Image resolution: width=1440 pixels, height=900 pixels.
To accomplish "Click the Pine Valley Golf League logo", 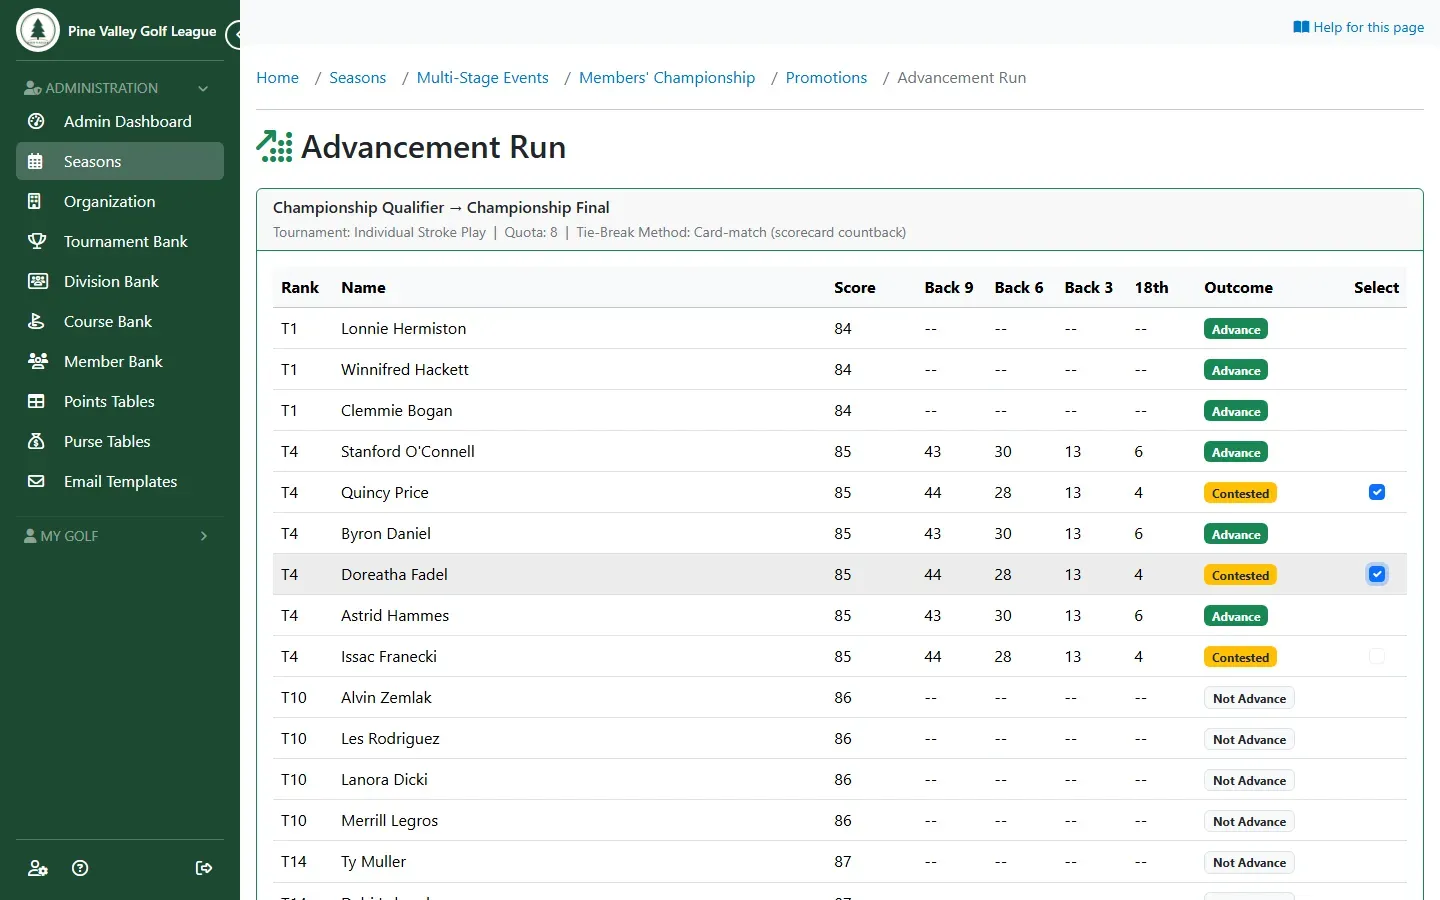I will 38,30.
